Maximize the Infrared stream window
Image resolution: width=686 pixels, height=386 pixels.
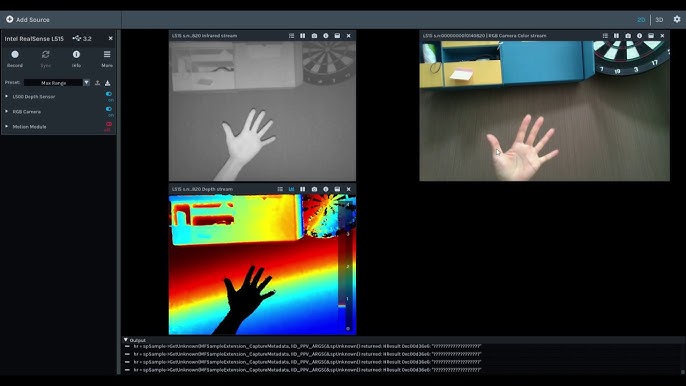[x=337, y=36]
